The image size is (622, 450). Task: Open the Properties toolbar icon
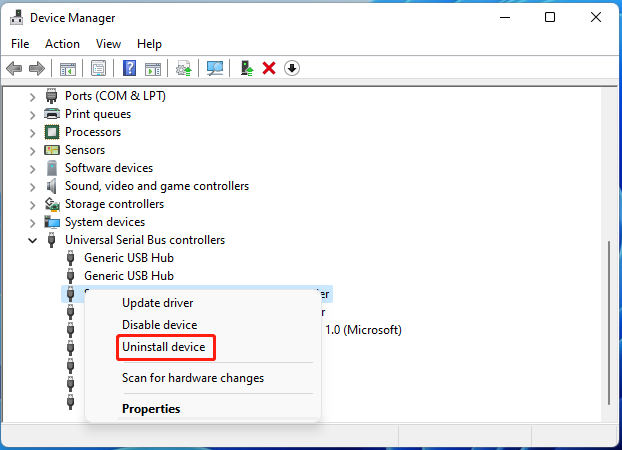click(98, 68)
